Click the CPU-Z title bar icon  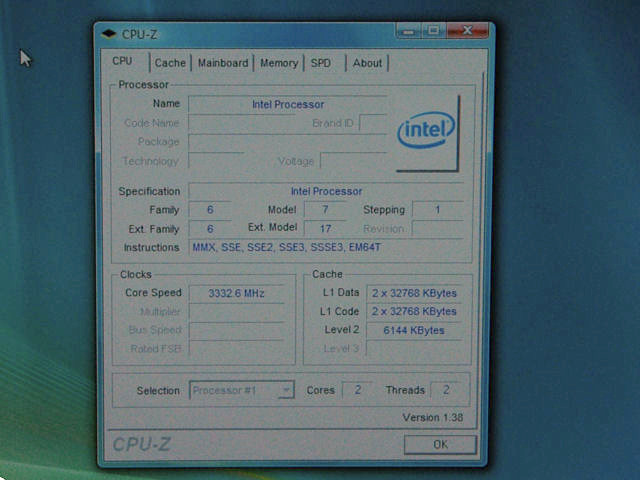[x=109, y=34]
